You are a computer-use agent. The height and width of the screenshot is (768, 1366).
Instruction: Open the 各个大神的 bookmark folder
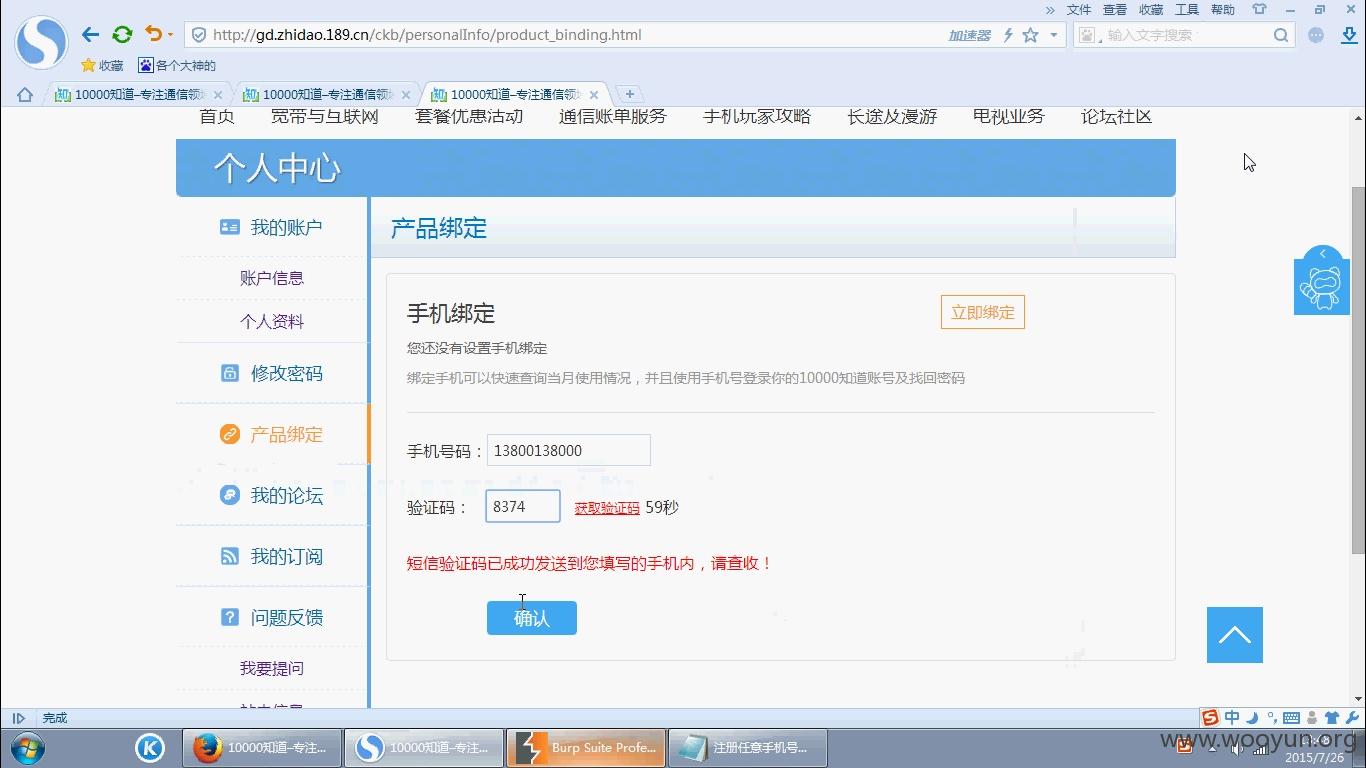(x=177, y=66)
